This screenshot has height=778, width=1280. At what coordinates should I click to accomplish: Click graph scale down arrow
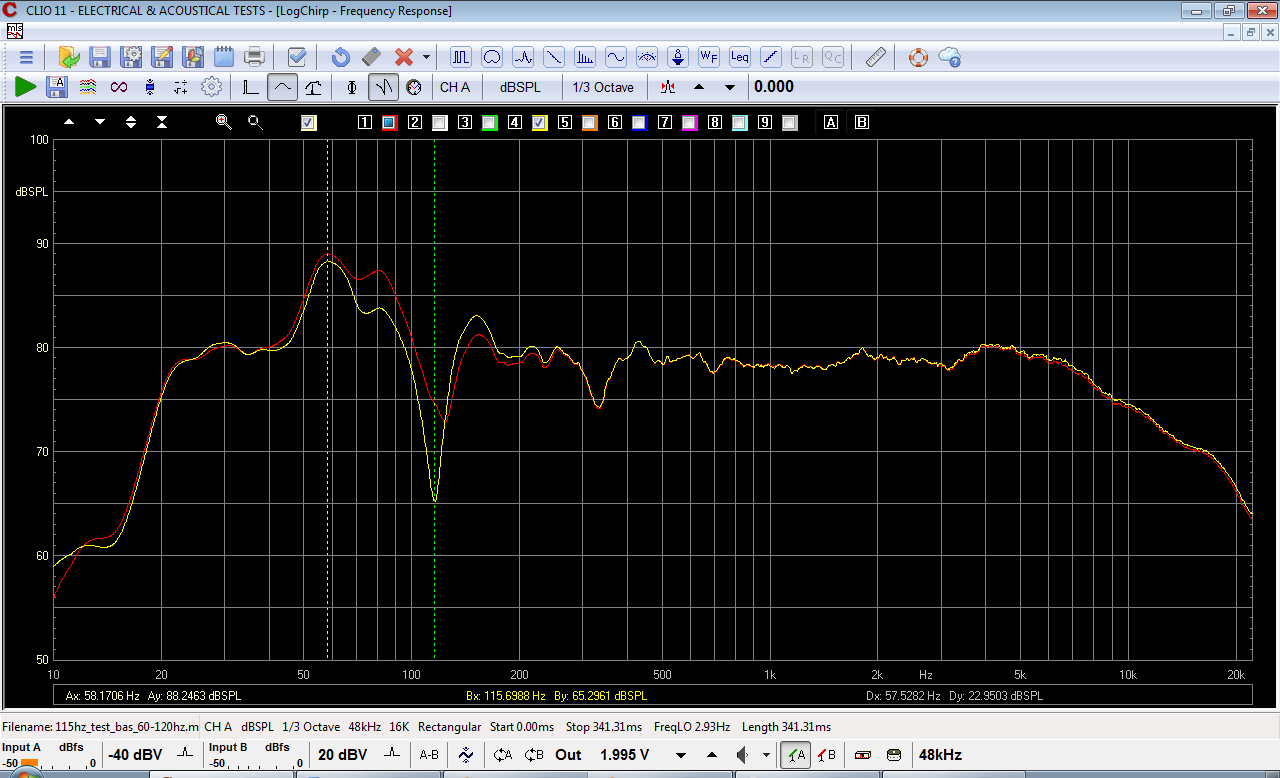pyautogui.click(x=100, y=122)
